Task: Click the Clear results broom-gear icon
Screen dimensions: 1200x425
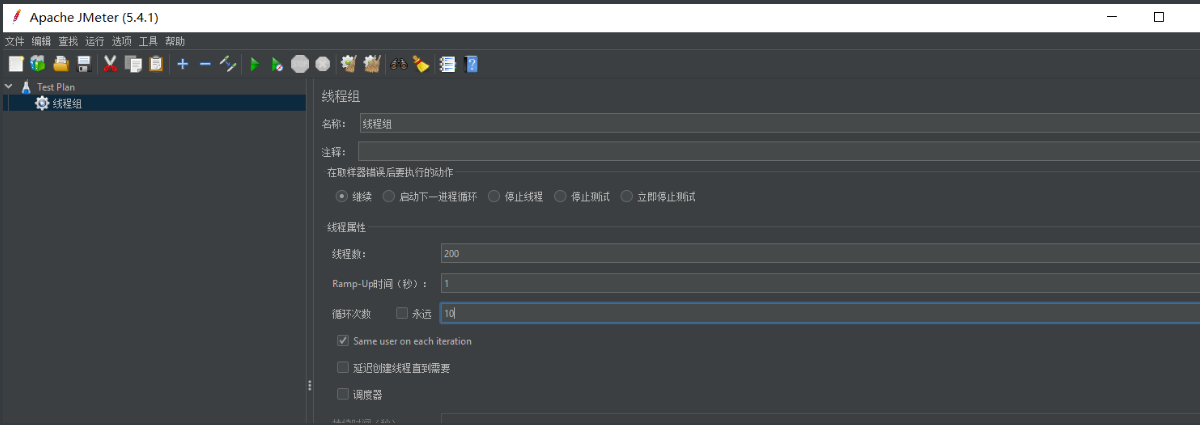Action: (x=349, y=64)
